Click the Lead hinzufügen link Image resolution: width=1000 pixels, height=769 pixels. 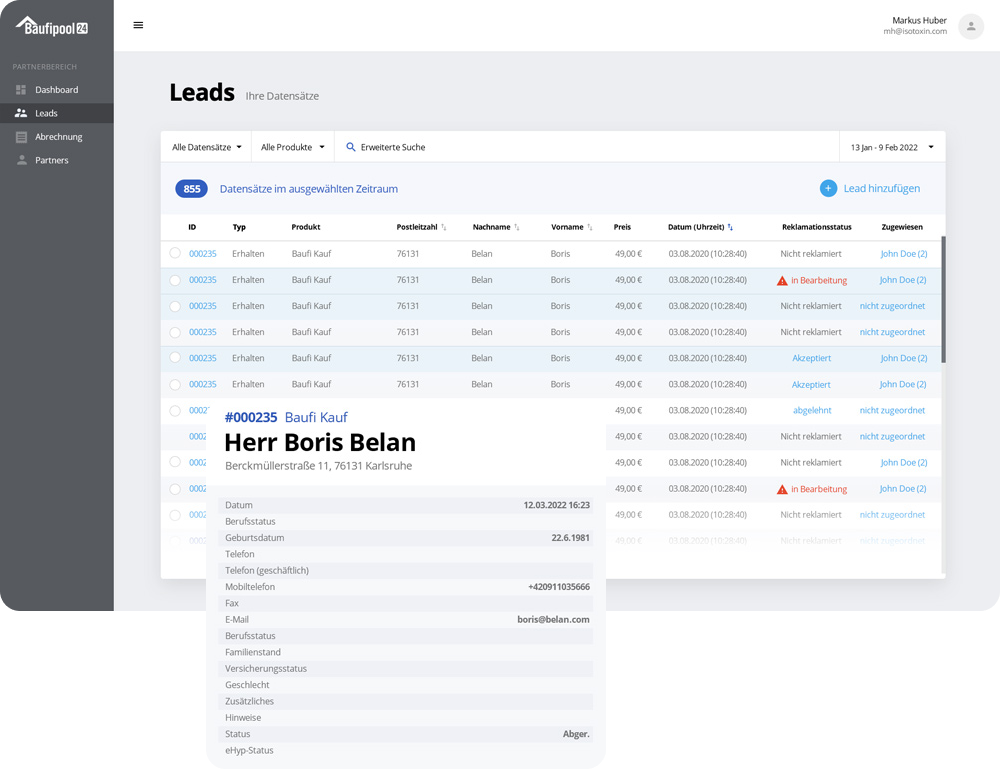pos(881,188)
